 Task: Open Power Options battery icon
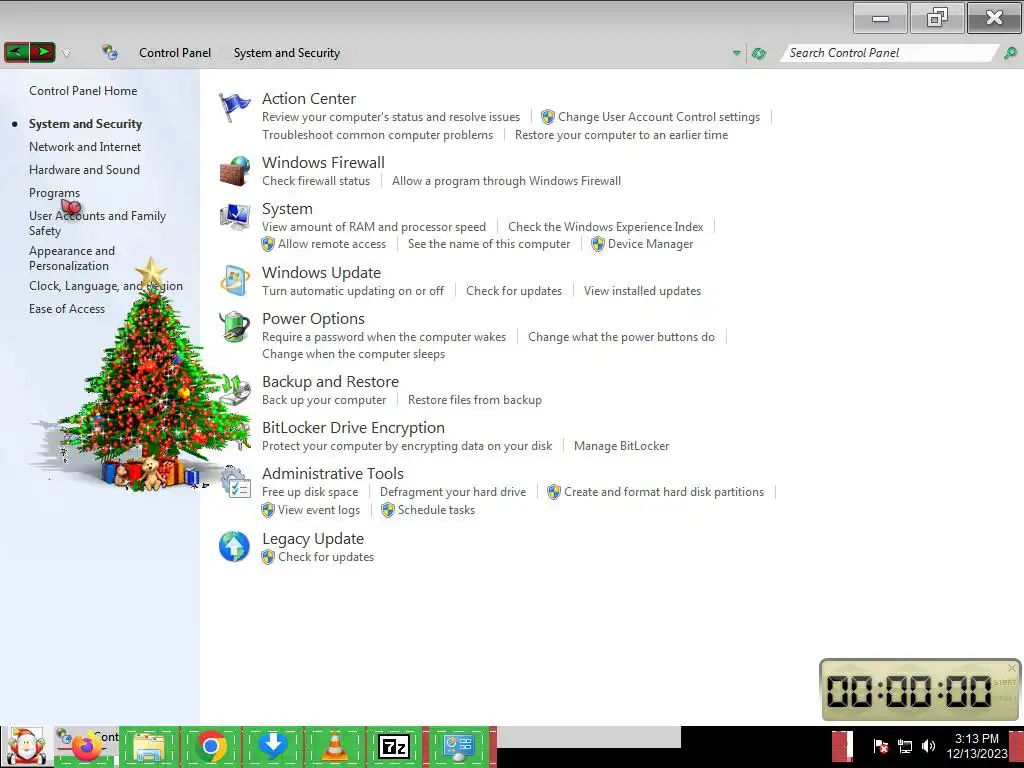[x=234, y=327]
